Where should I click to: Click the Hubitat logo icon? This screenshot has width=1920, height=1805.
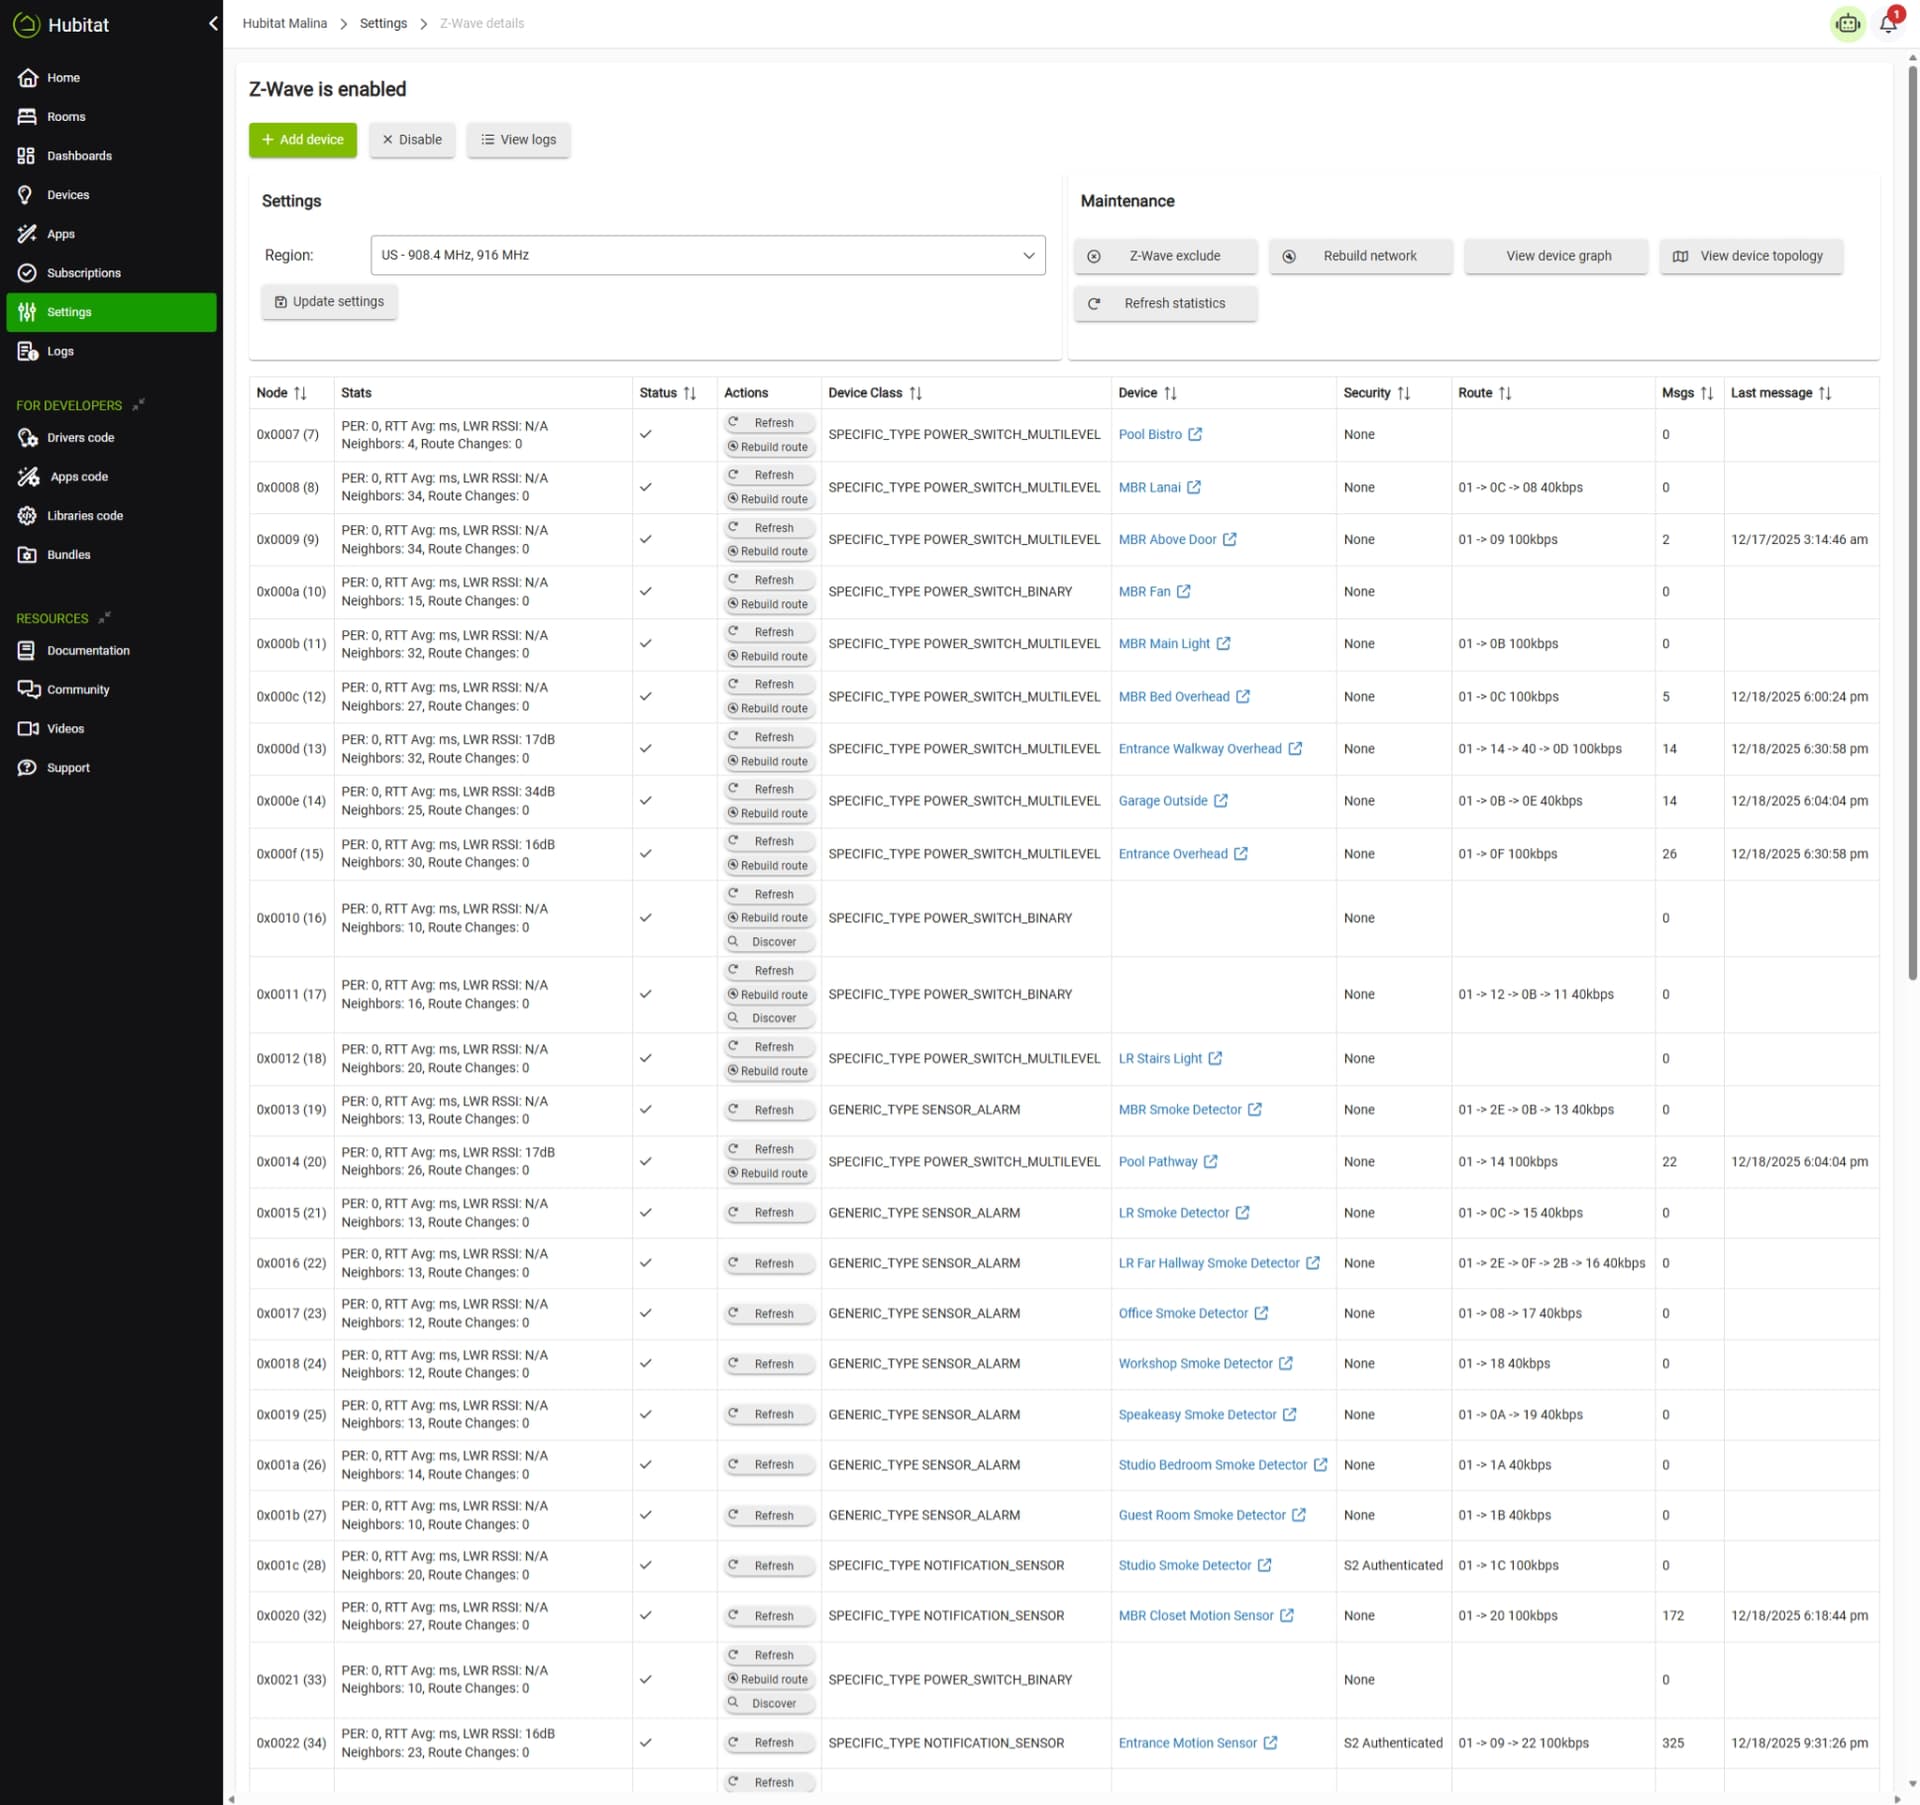(x=26, y=24)
